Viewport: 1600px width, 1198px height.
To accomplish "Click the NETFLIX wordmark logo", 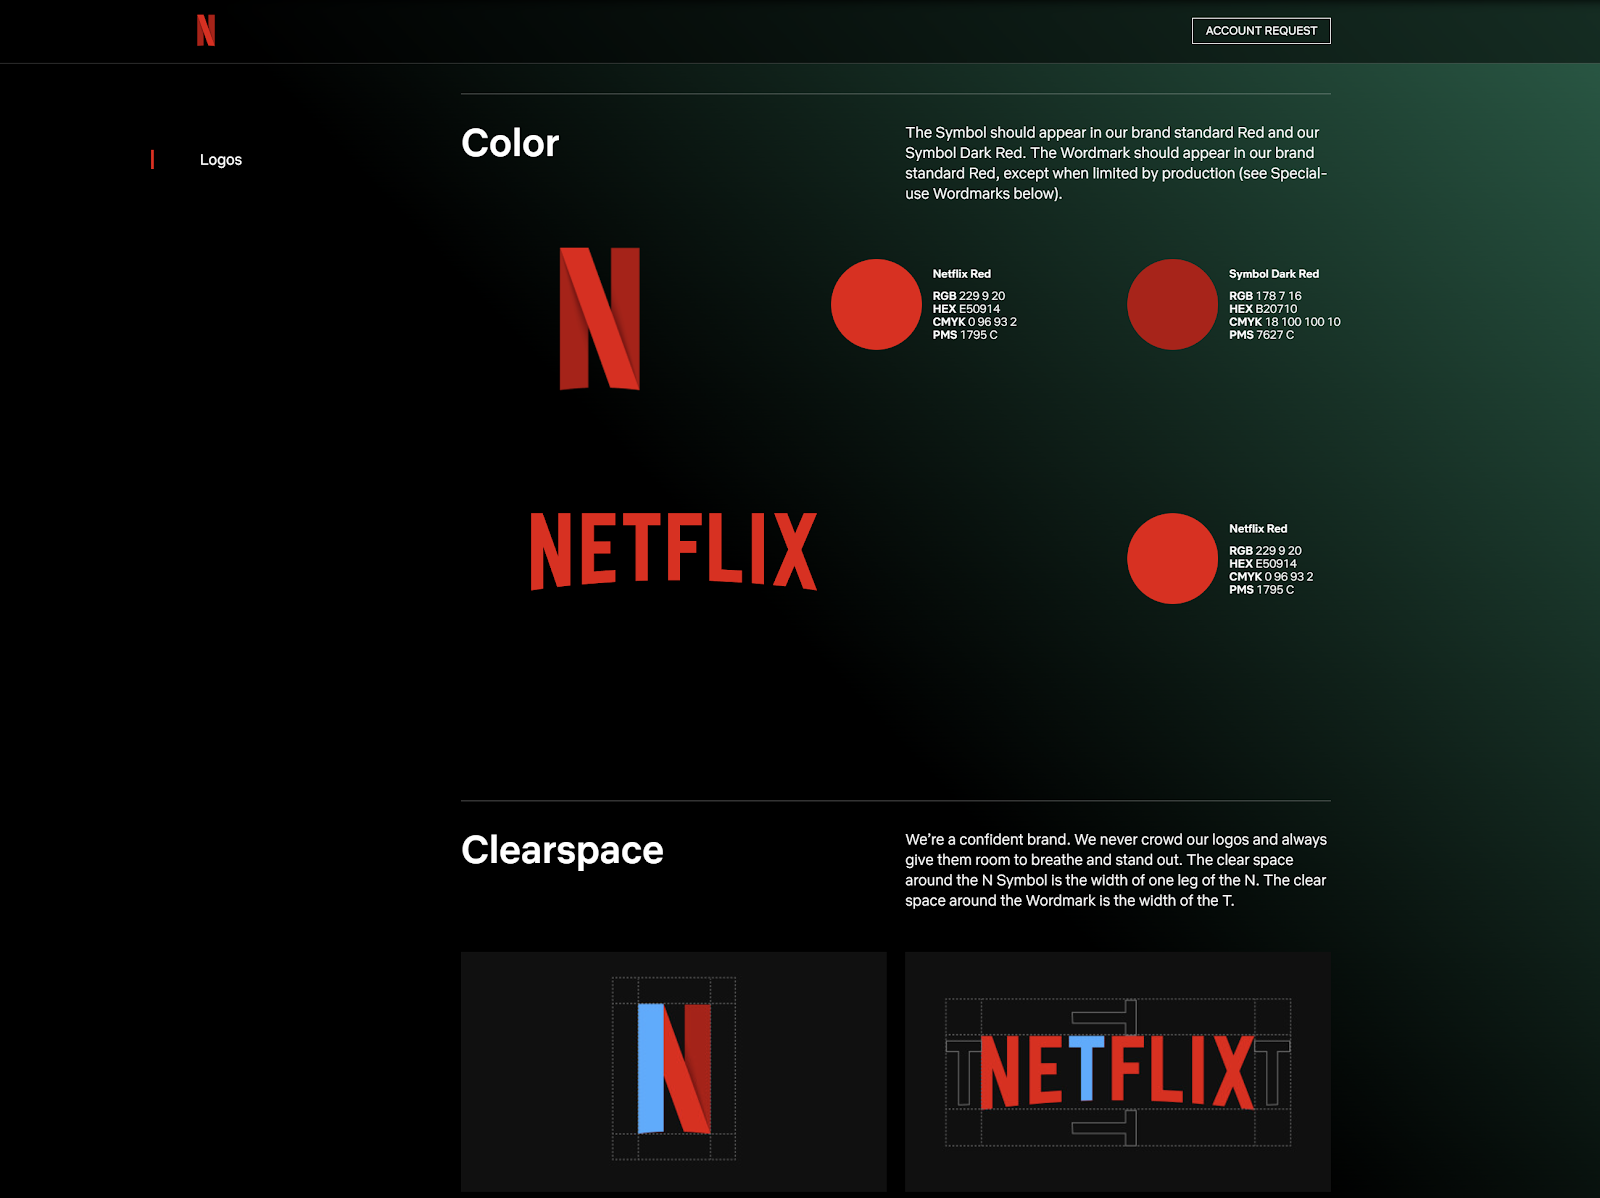I will (673, 548).
